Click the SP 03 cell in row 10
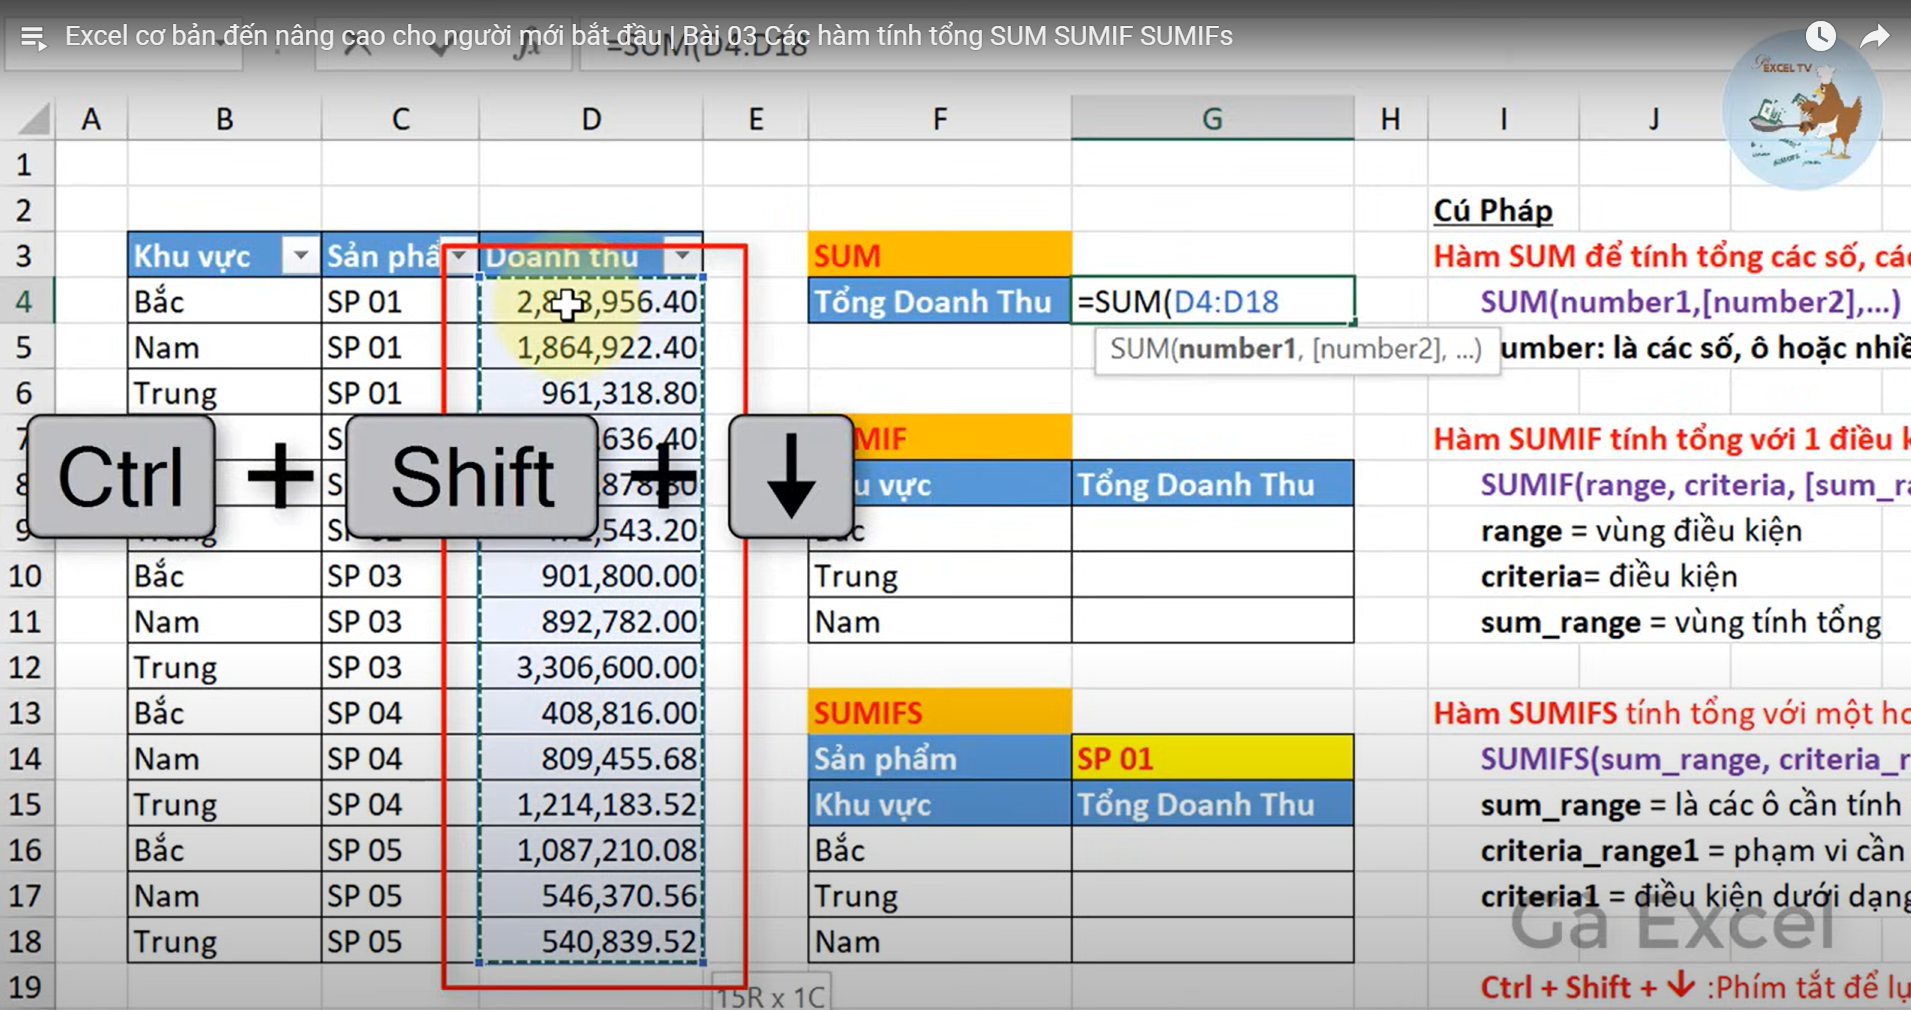 click(400, 576)
